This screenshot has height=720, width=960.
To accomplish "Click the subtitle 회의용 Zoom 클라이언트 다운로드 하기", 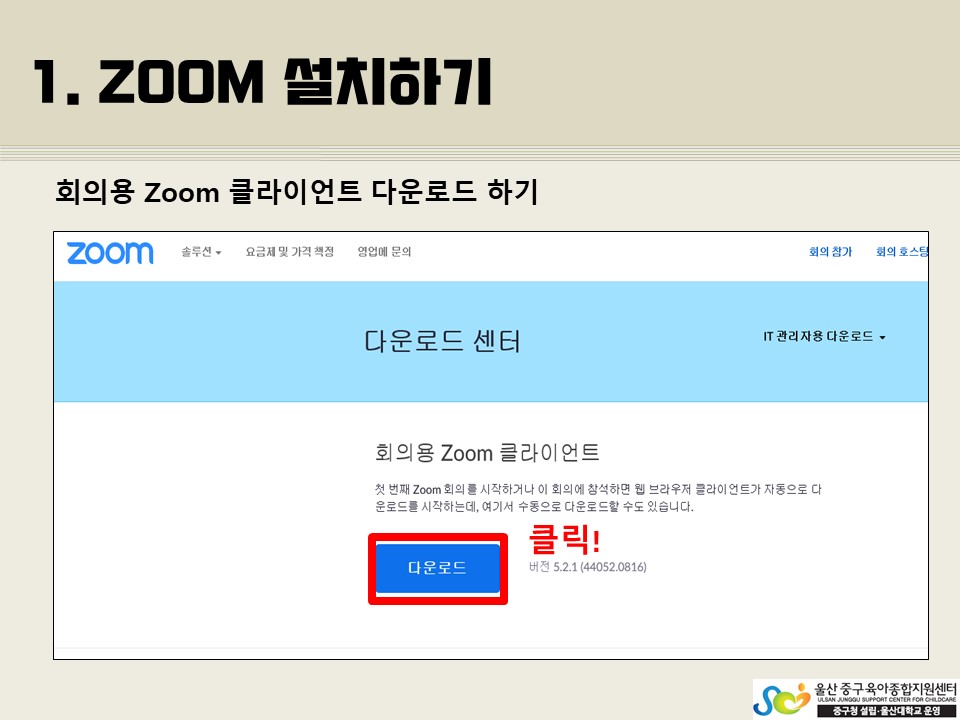I will pos(297,192).
